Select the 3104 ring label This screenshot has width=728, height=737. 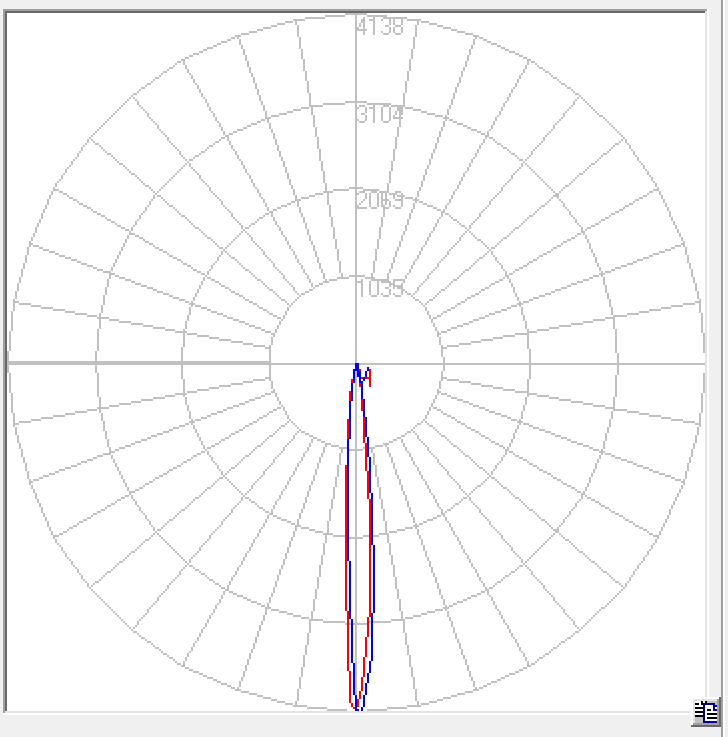coord(380,114)
